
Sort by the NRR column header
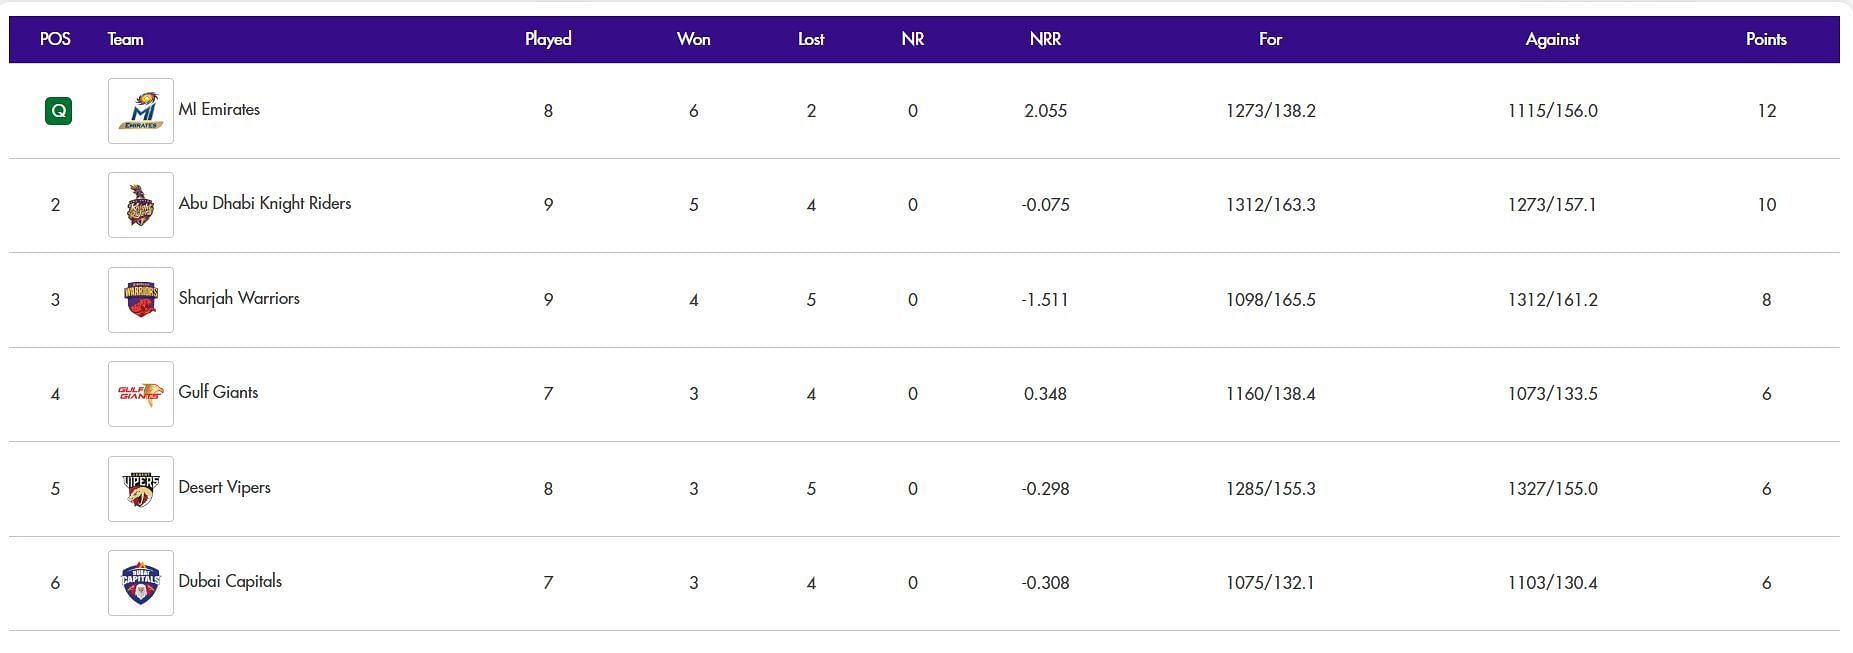(1045, 39)
